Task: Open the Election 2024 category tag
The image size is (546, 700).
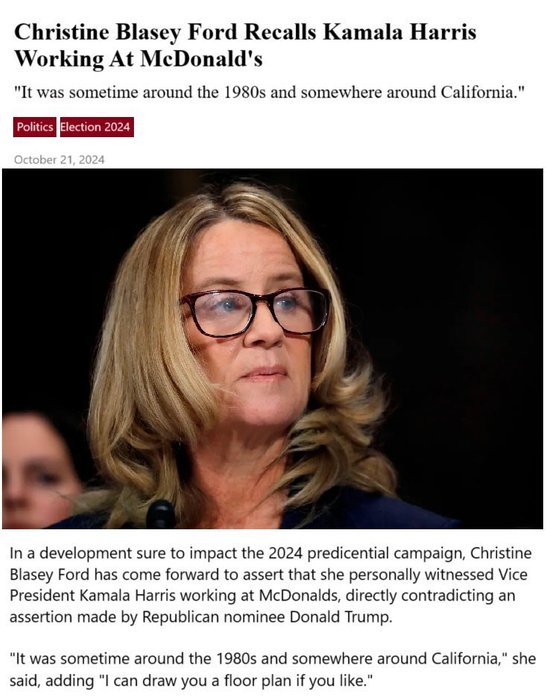Action: click(96, 127)
